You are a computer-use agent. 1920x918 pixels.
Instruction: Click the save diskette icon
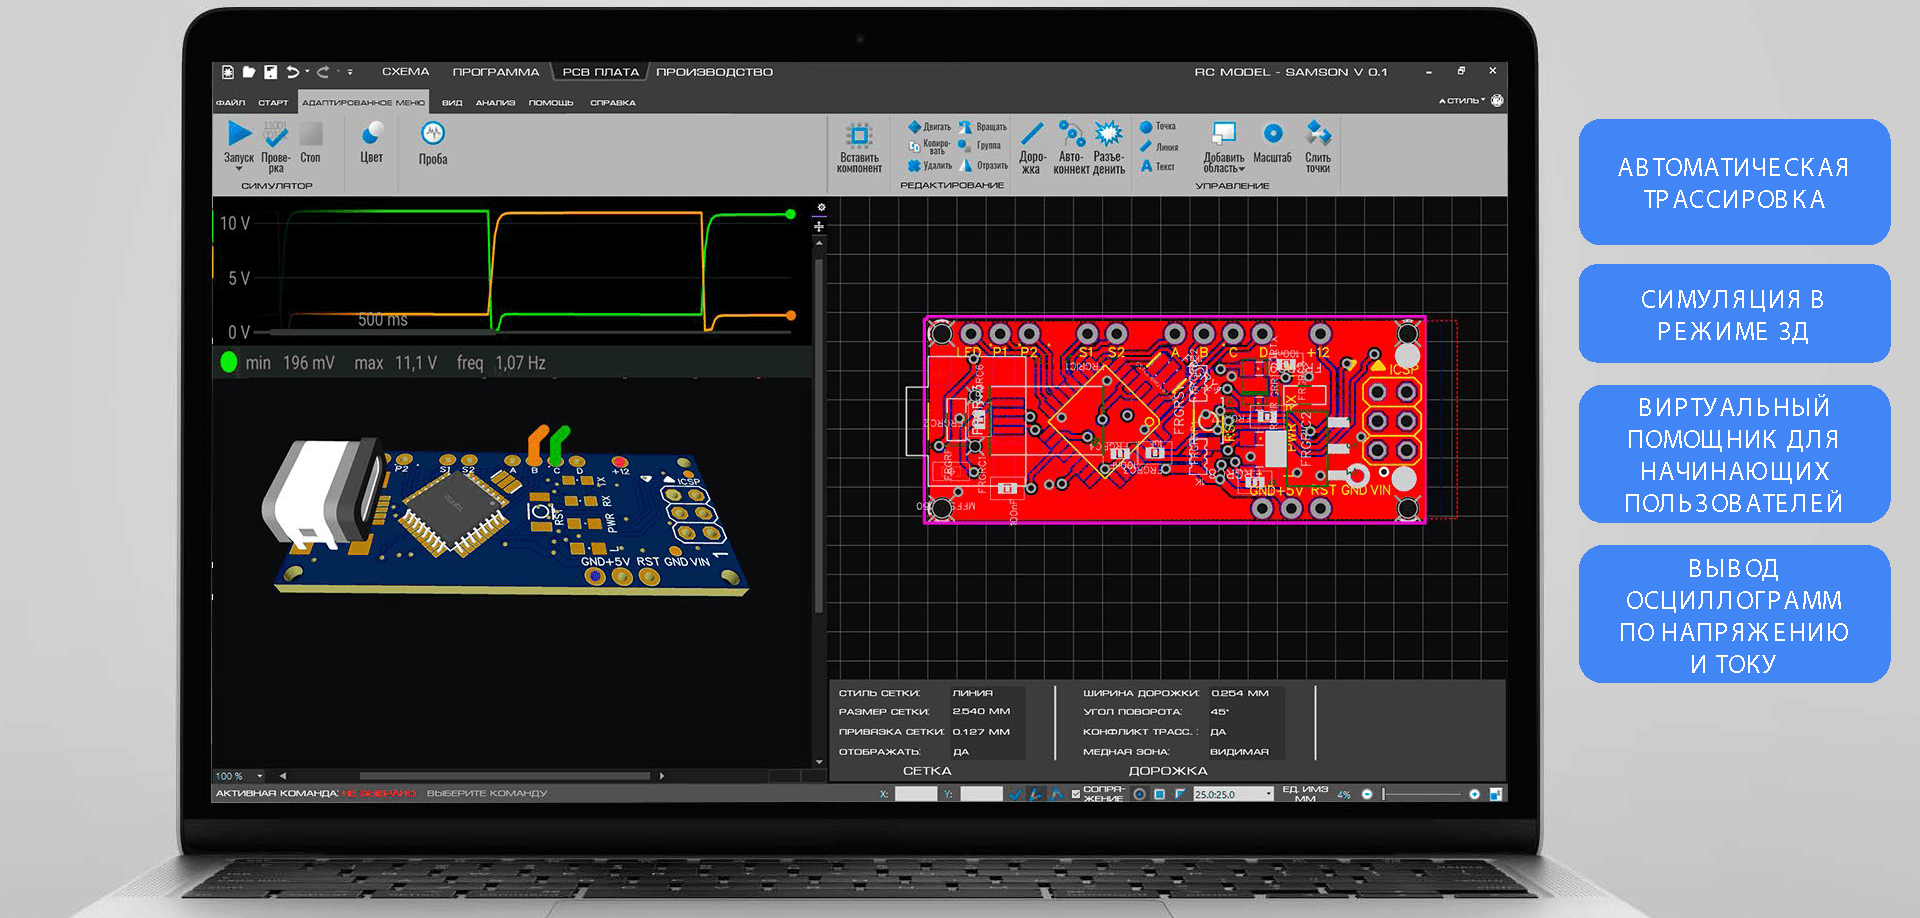pyautogui.click(x=270, y=72)
